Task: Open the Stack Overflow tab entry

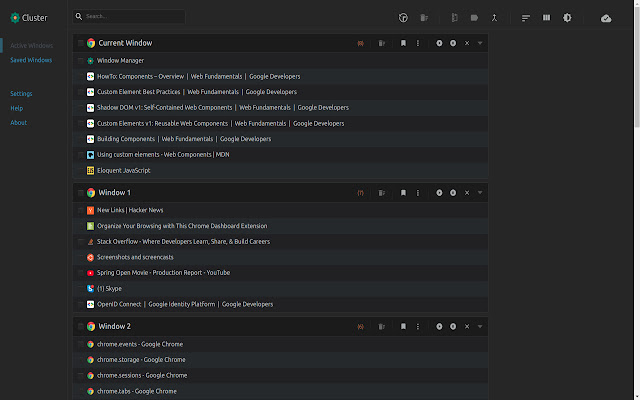Action: pyautogui.click(x=183, y=241)
